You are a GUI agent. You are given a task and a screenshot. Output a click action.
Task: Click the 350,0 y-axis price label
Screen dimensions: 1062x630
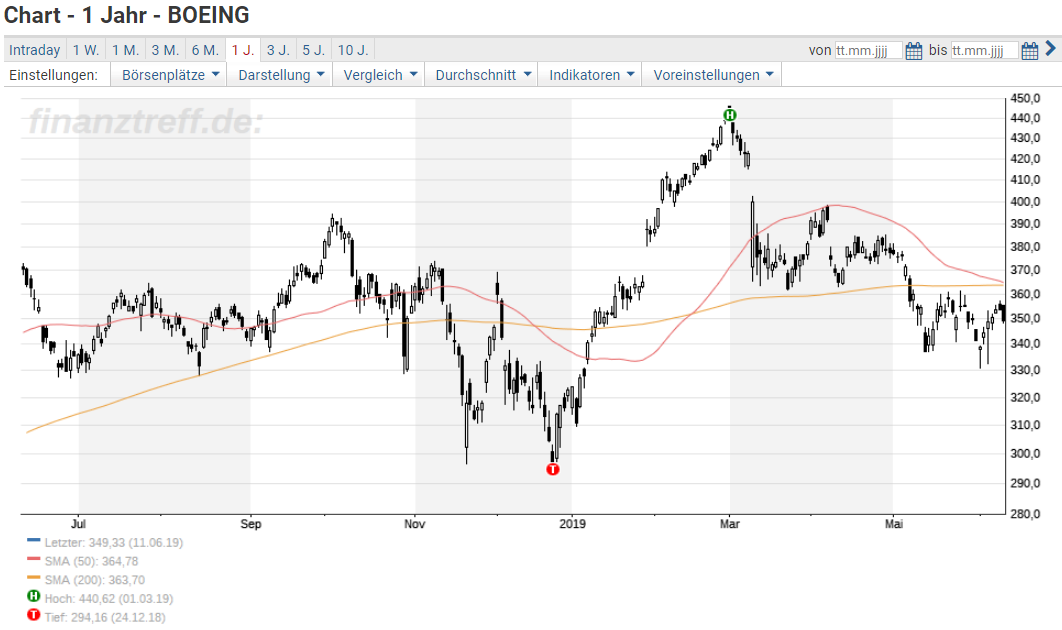pyautogui.click(x=1025, y=318)
